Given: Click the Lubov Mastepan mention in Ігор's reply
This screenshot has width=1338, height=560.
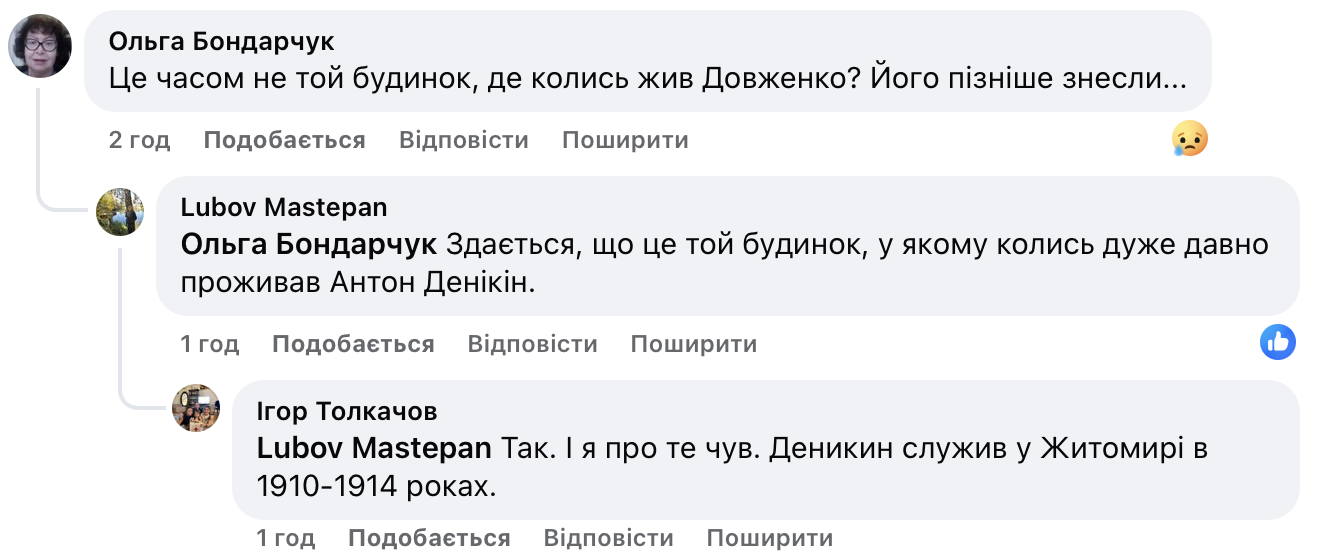Looking at the screenshot, I should point(374,449).
